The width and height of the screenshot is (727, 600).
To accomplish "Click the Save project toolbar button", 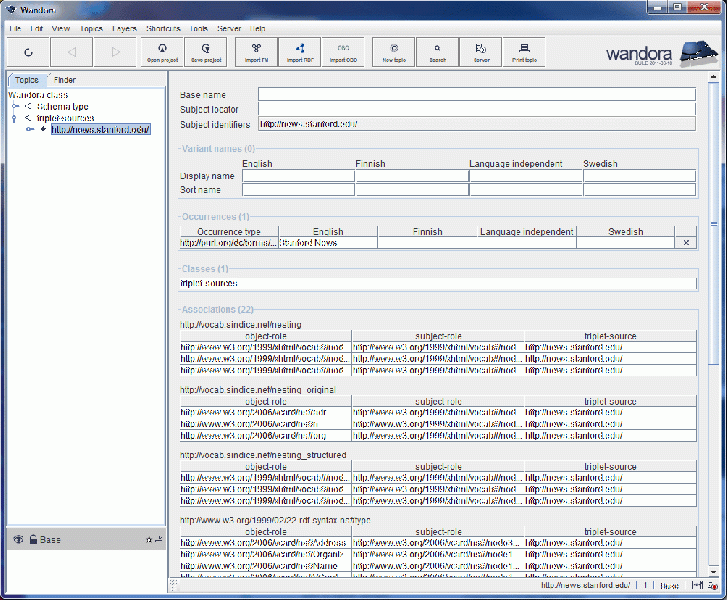I will point(205,51).
